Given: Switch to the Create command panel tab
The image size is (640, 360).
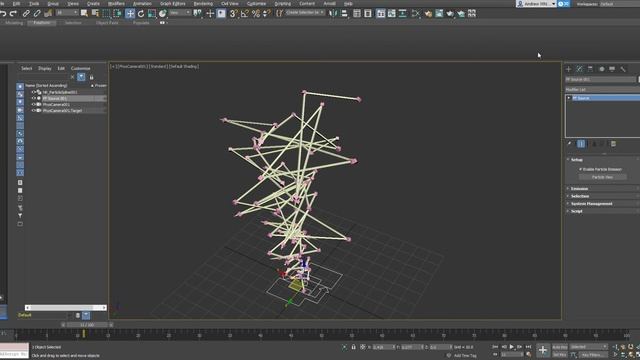Looking at the screenshot, I should [569, 69].
